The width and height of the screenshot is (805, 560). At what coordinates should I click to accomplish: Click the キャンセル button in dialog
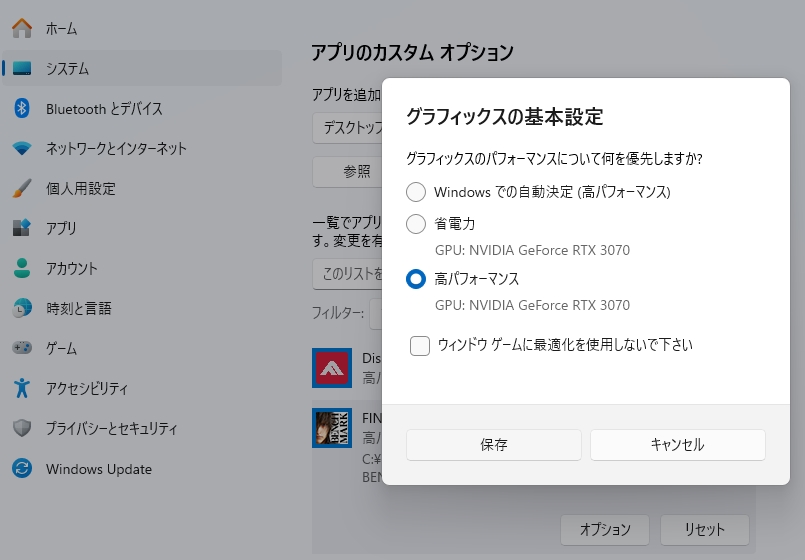(x=677, y=445)
